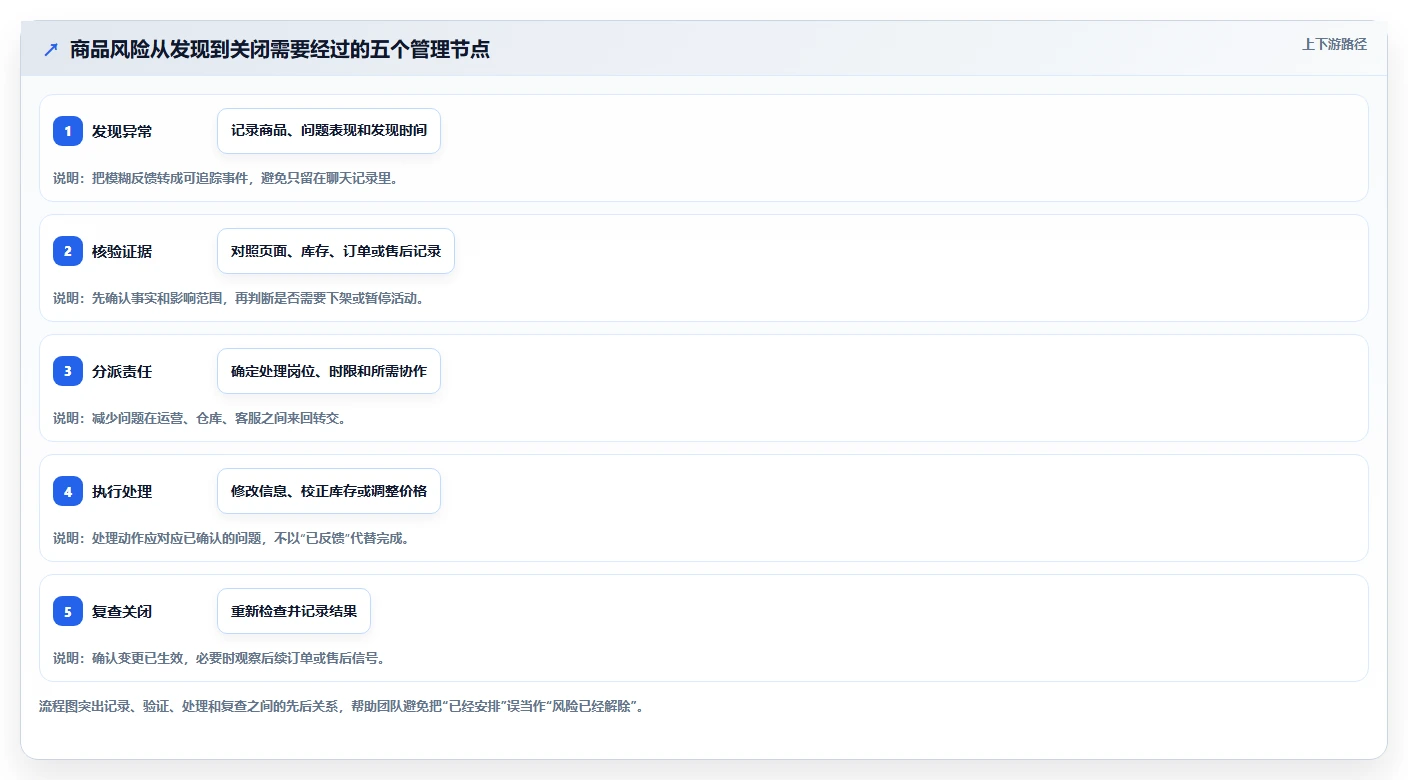Click the 确定处理岗位、时限和所需协作 chip
Image resolution: width=1408 pixels, height=780 pixels.
tap(329, 371)
